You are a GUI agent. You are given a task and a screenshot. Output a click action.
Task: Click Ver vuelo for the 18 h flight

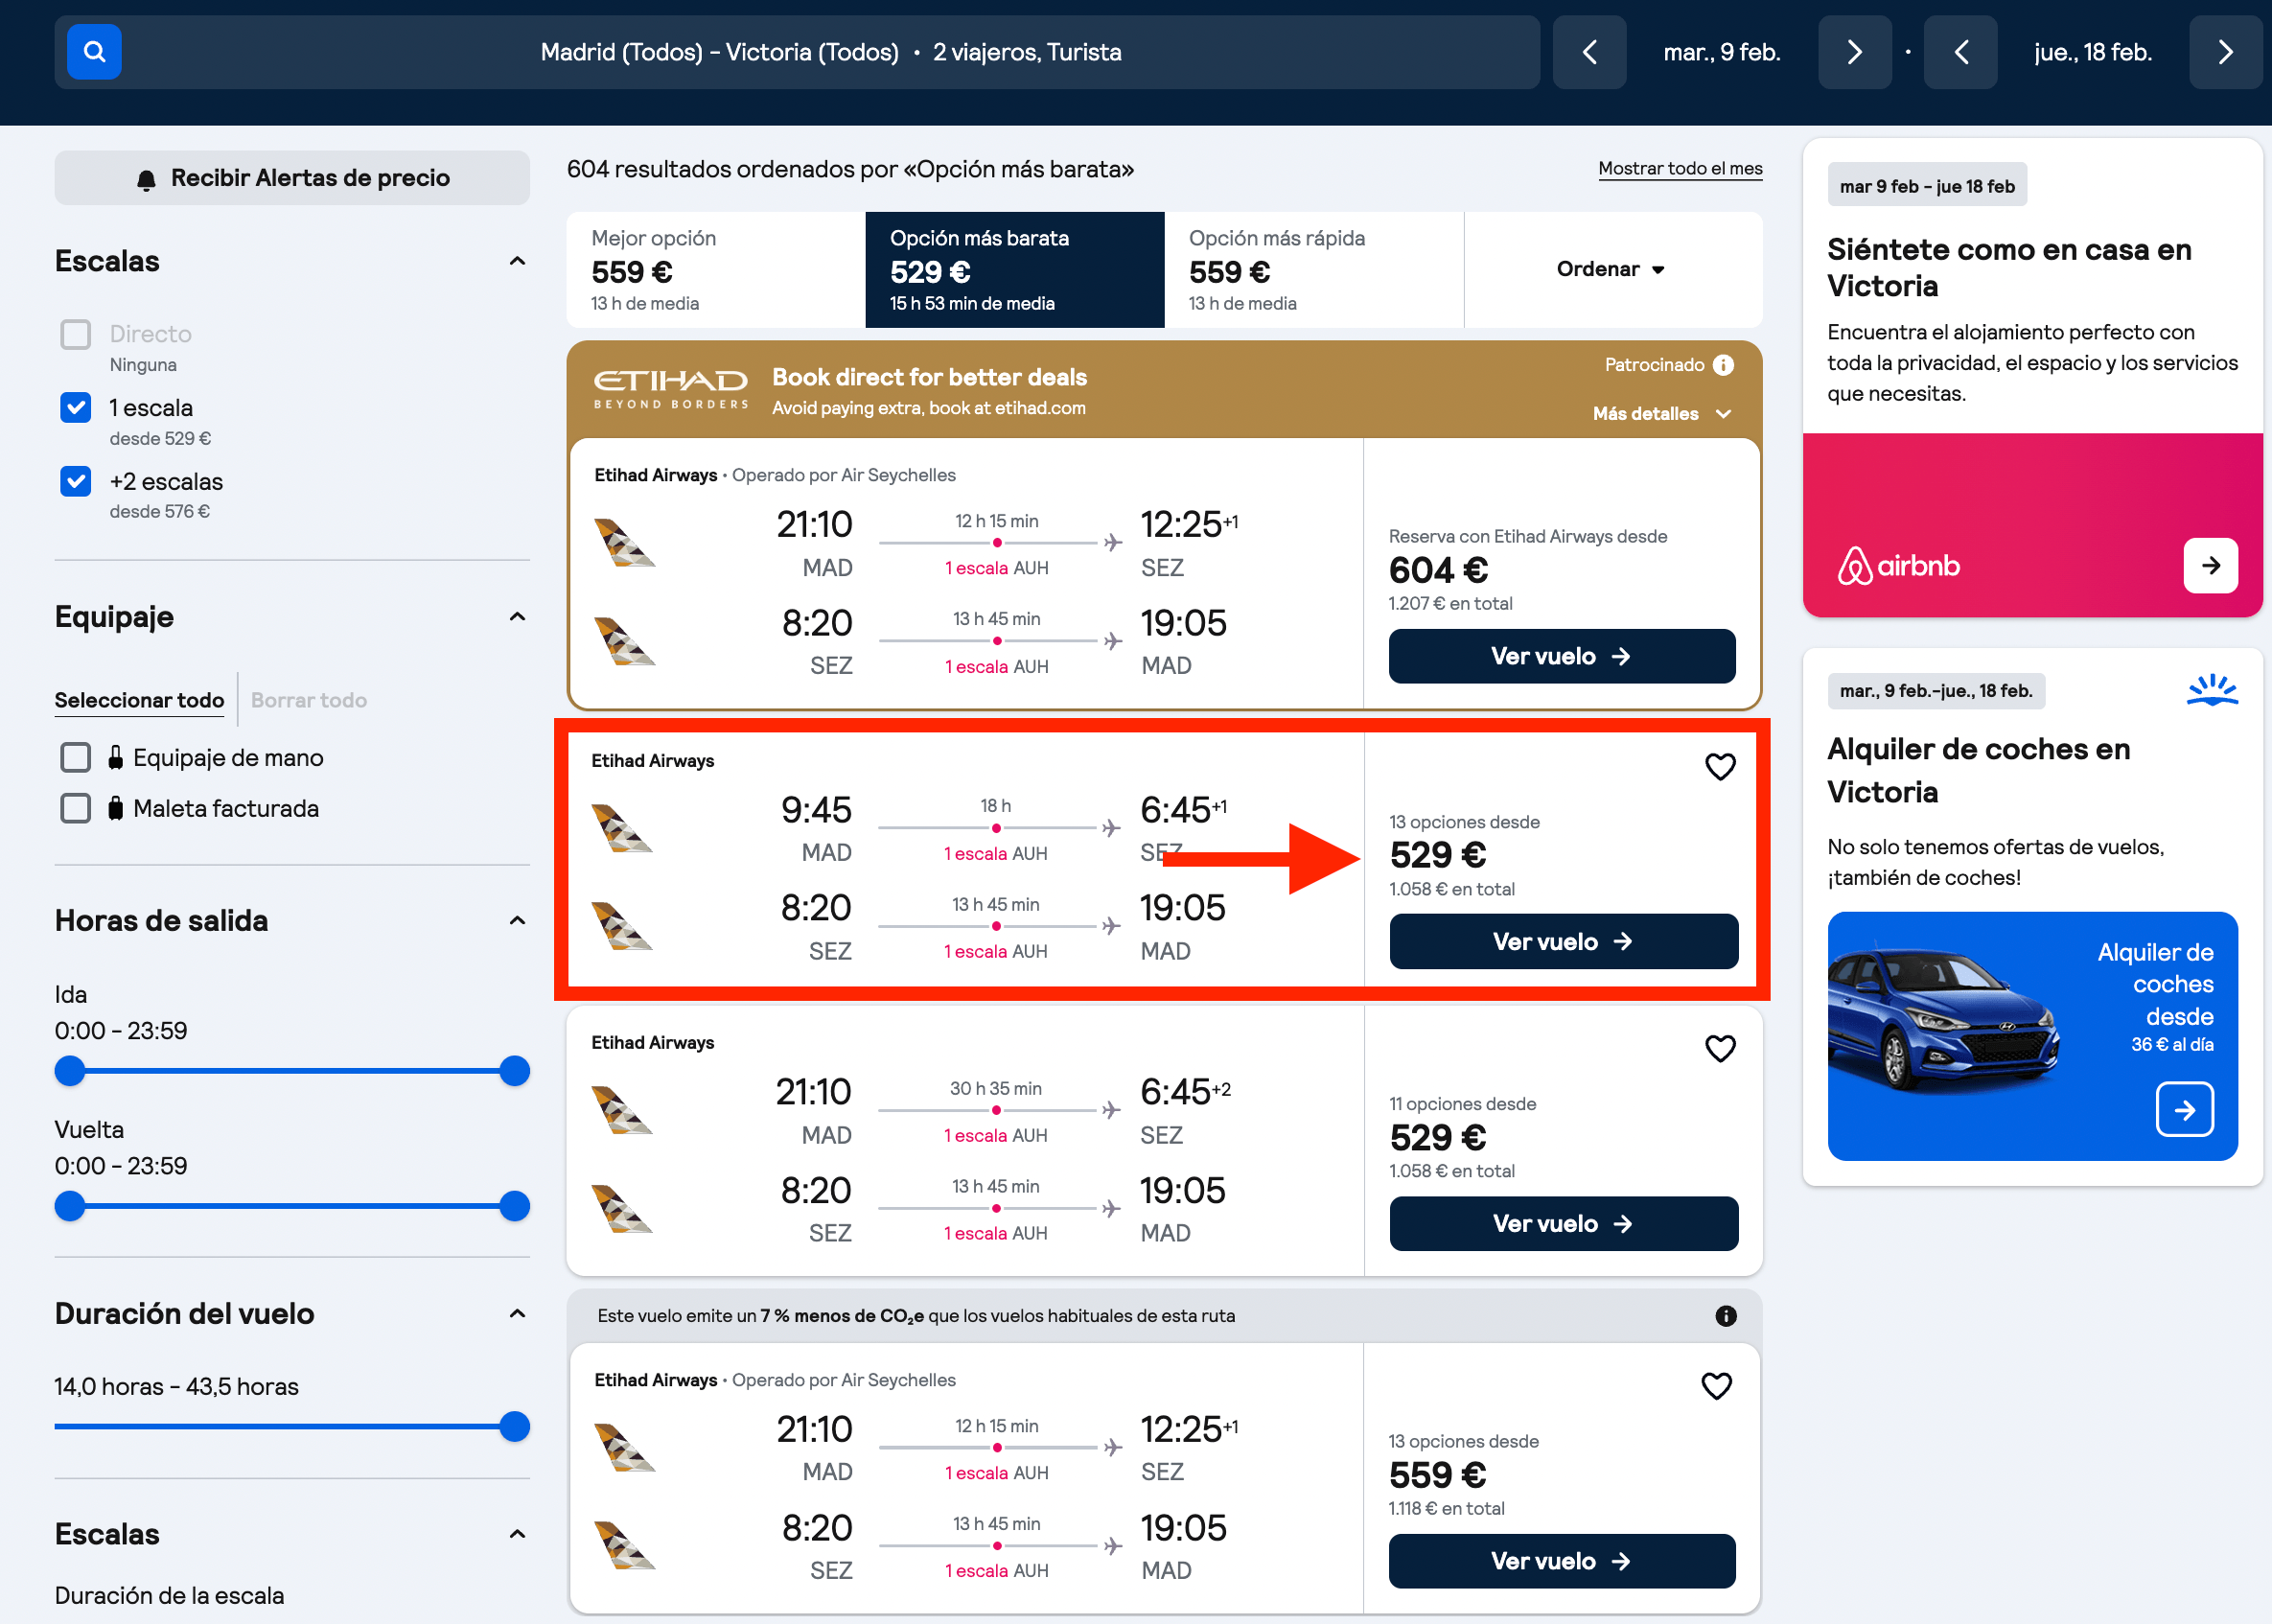click(x=1564, y=942)
